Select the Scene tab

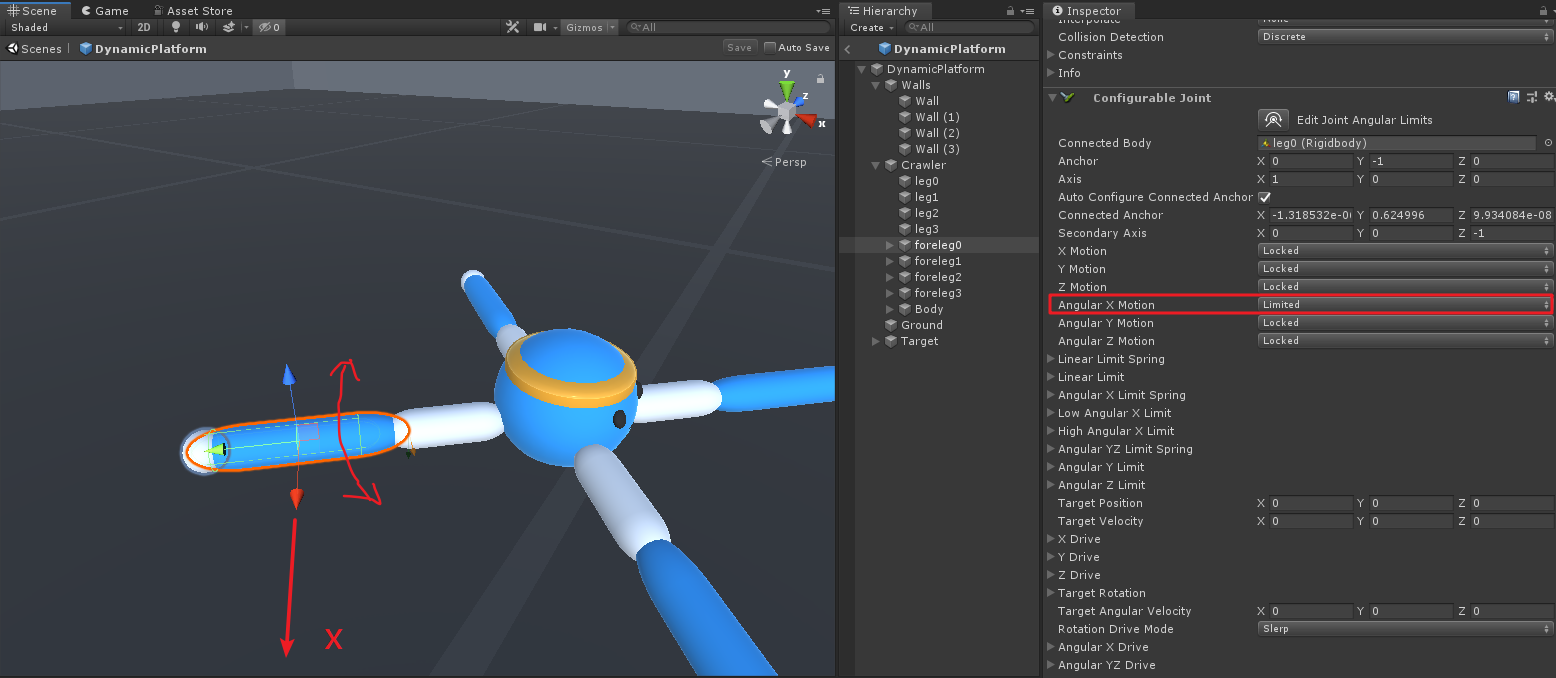35,10
